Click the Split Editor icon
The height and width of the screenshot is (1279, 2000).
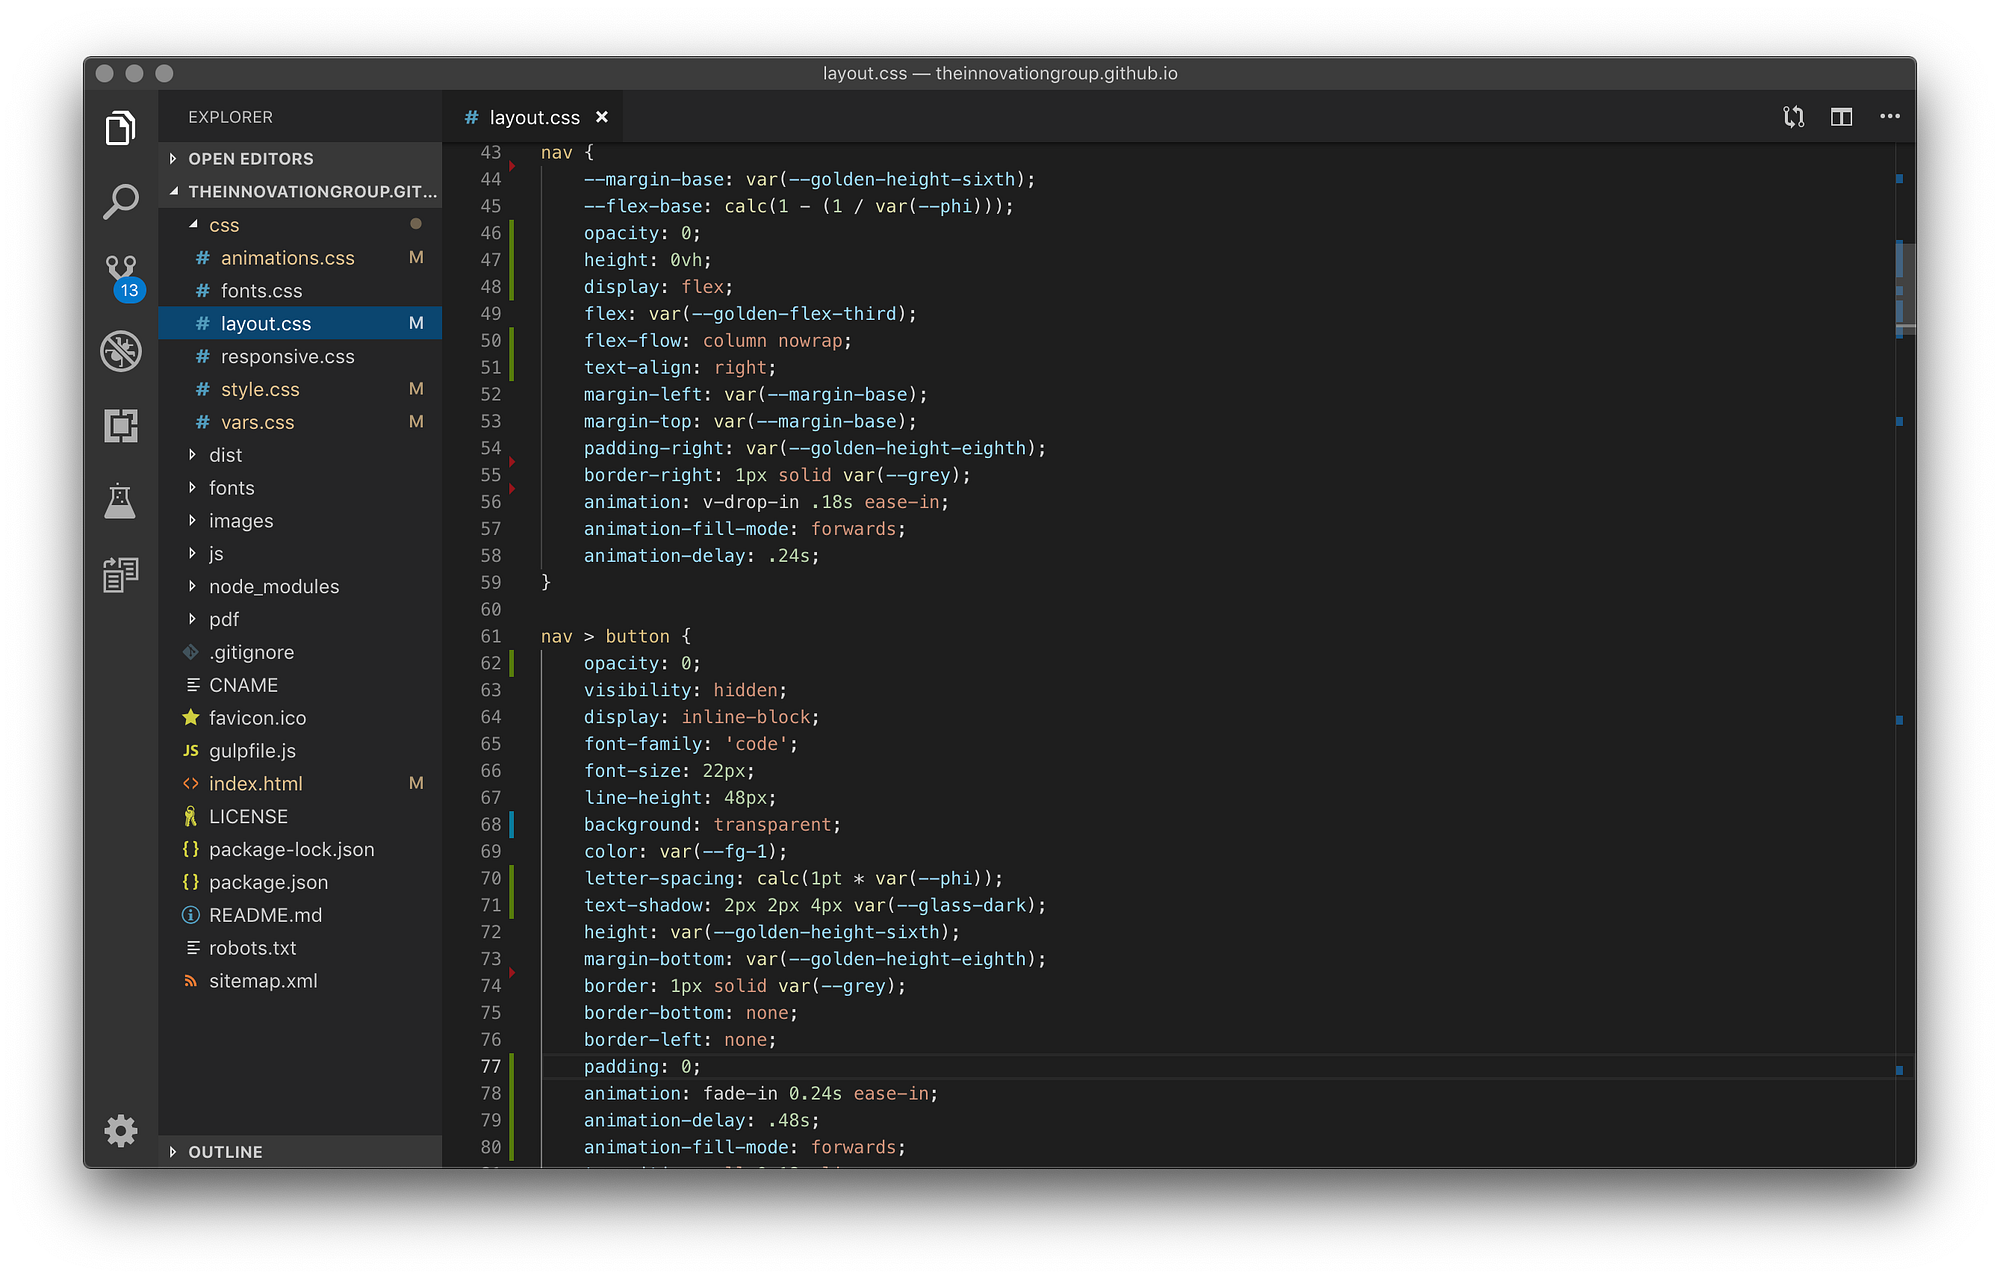[1841, 117]
